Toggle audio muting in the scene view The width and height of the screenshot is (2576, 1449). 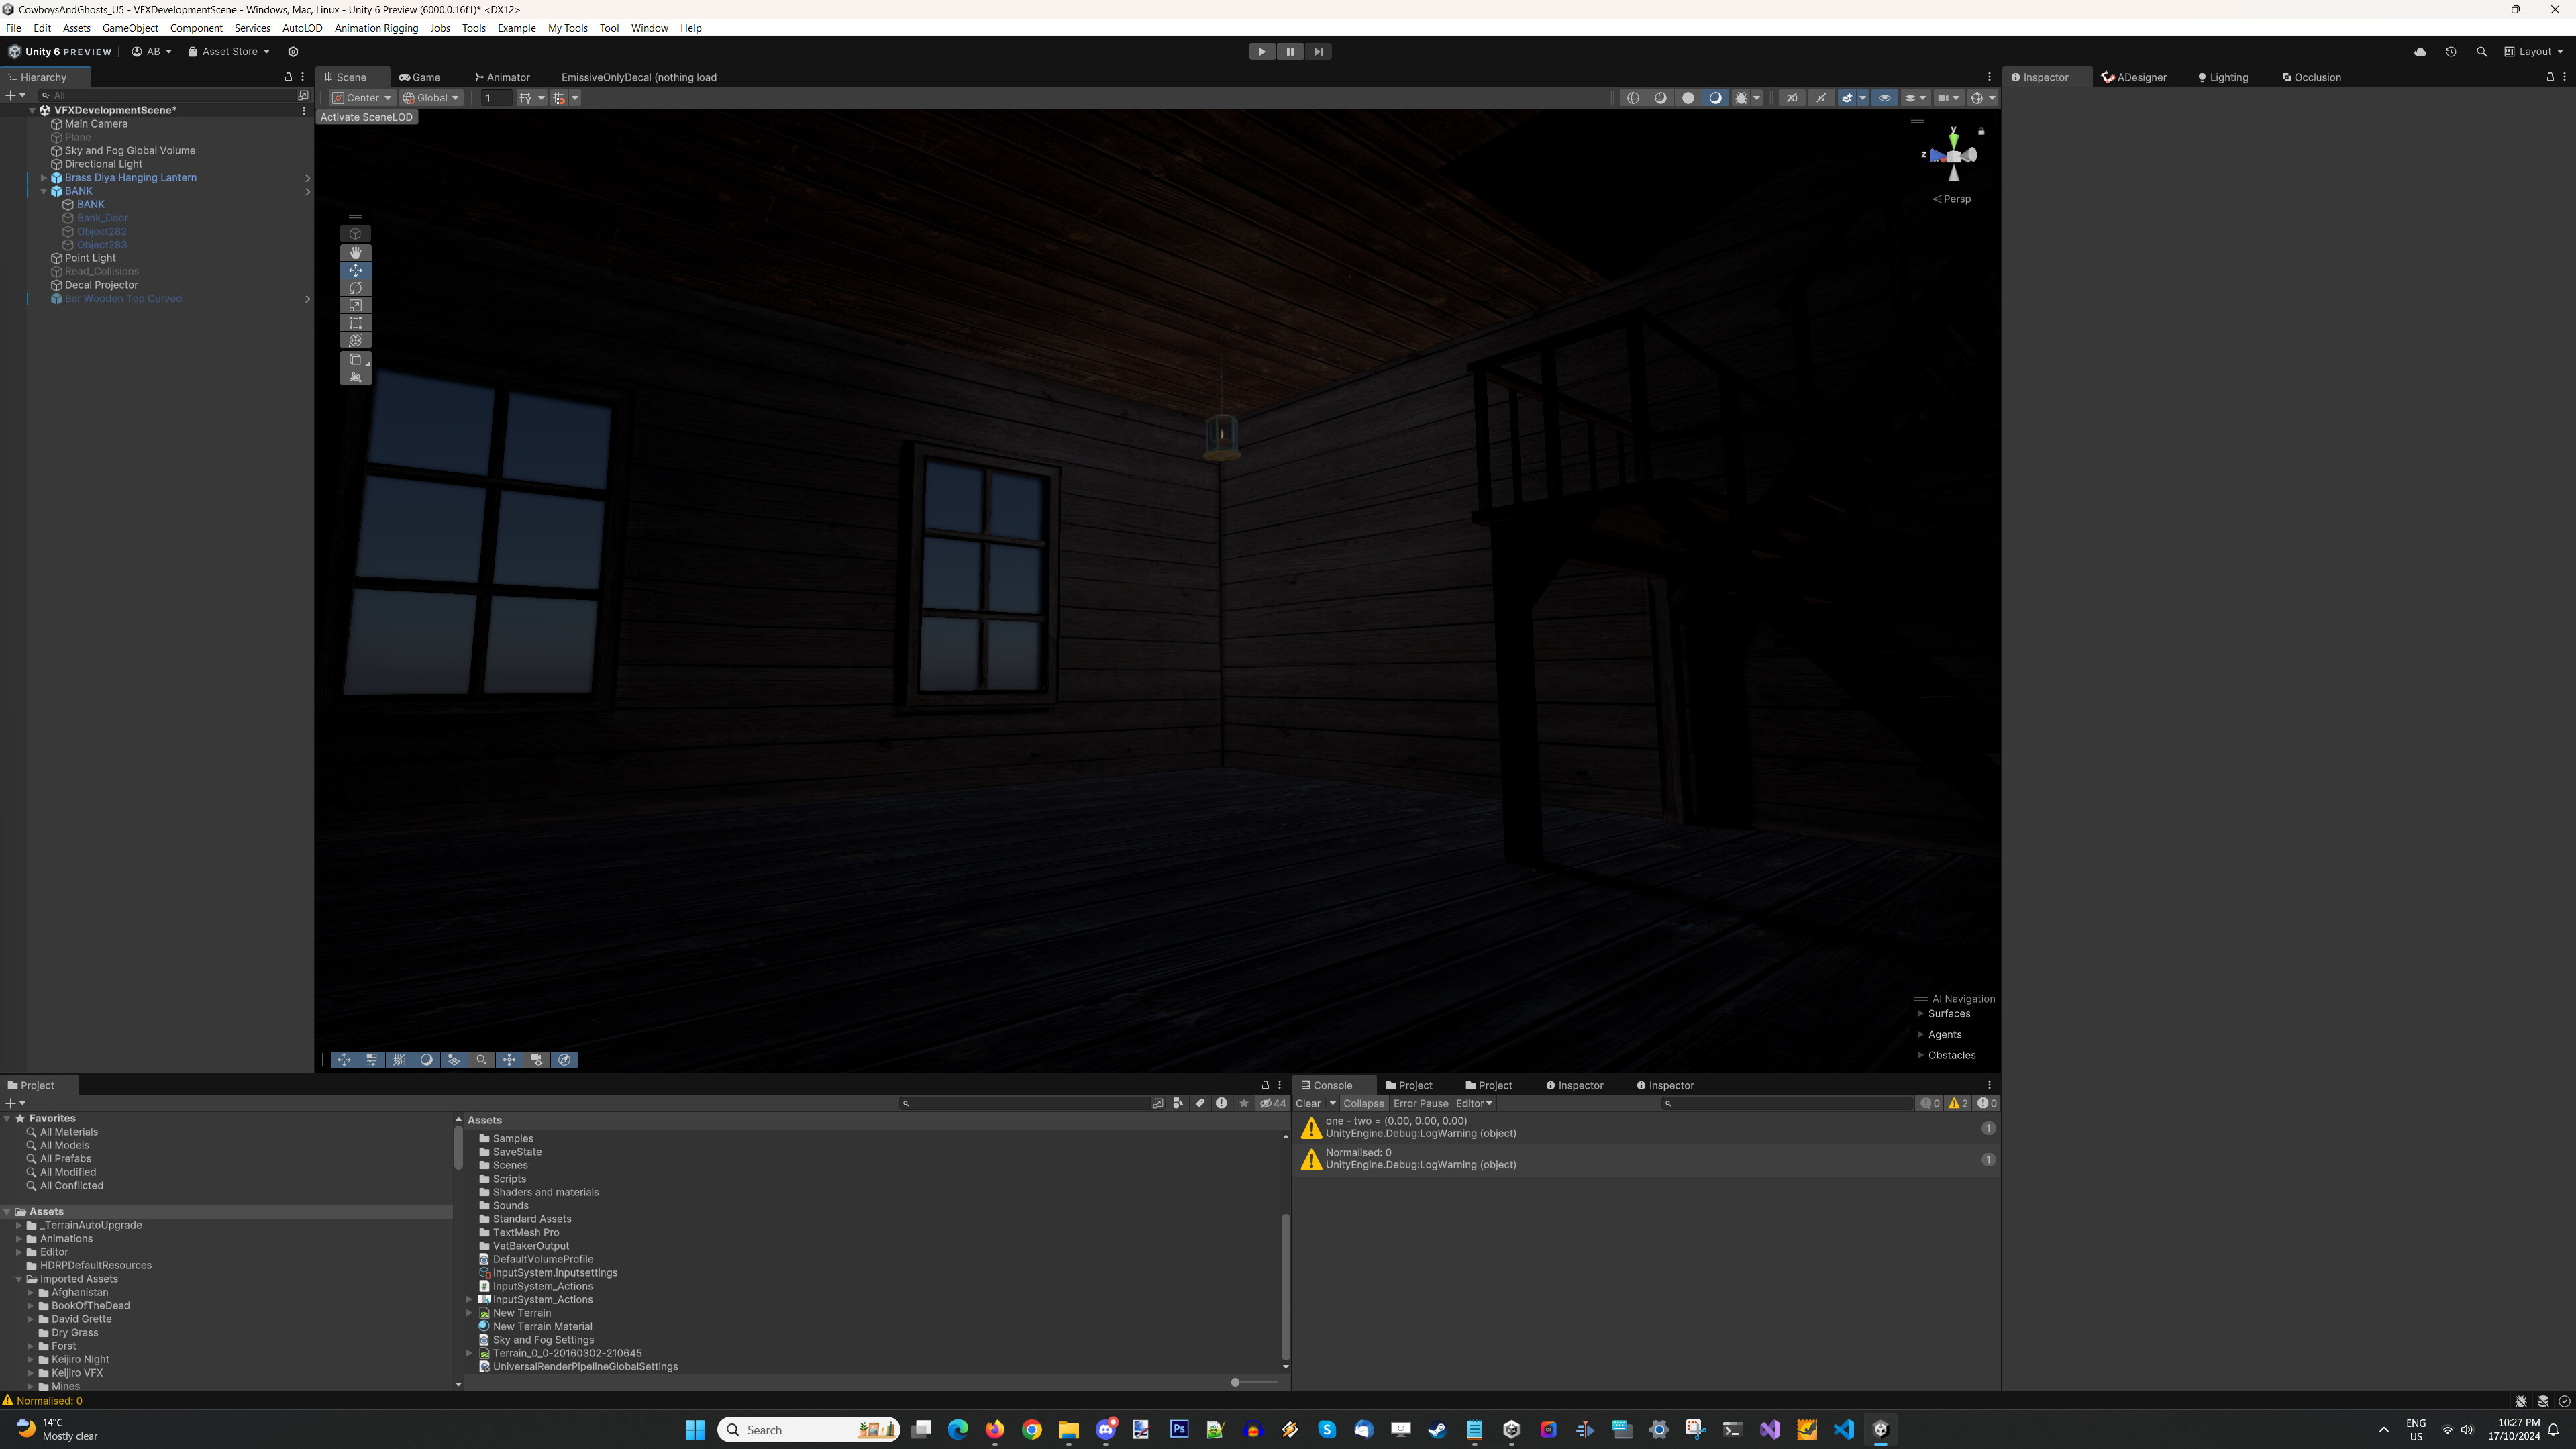tap(1822, 97)
